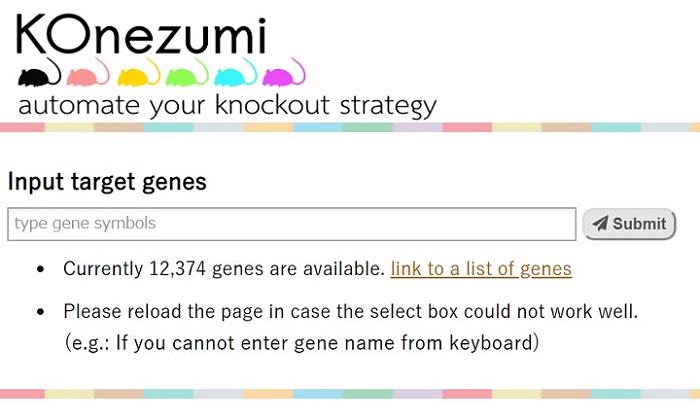Click the "Please reload the page" note
The image size is (700, 420).
point(350,311)
